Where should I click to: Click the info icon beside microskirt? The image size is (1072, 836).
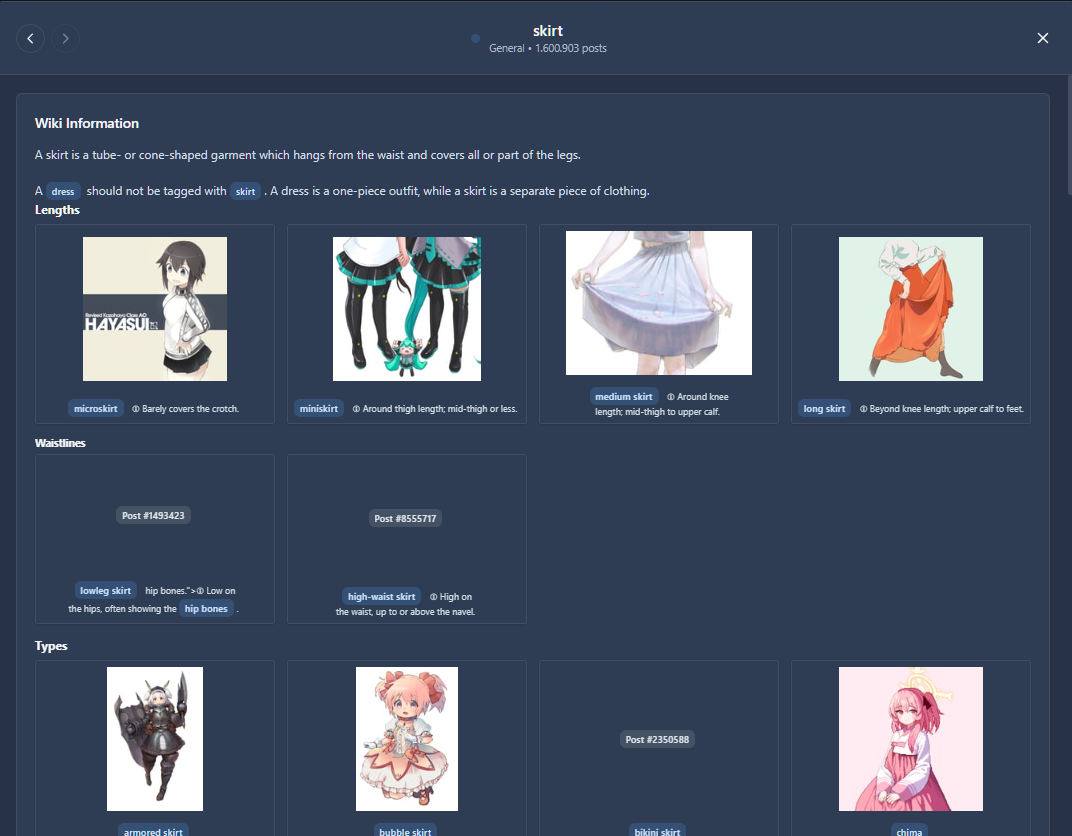(135, 409)
